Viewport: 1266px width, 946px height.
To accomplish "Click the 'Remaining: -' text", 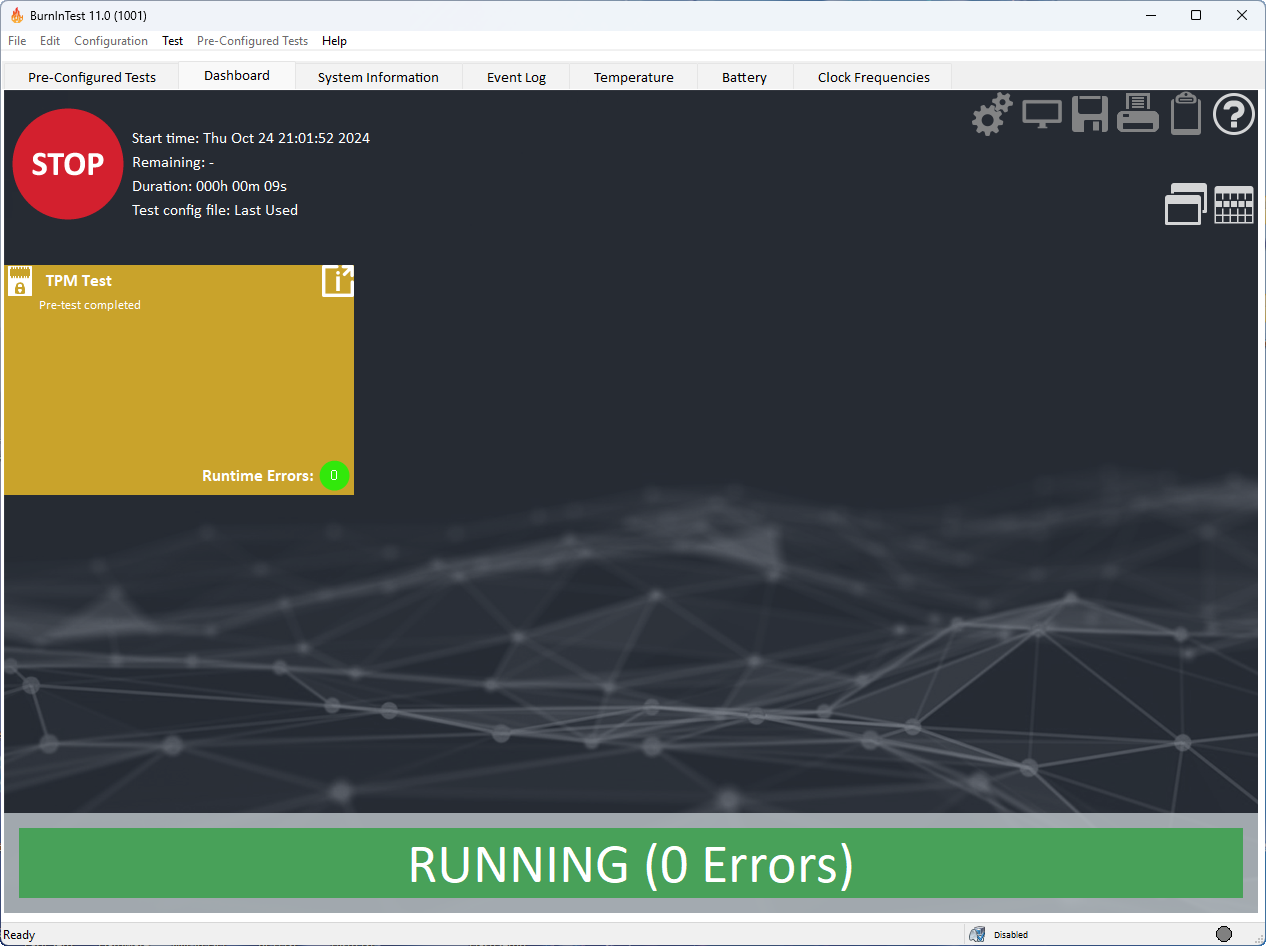I will point(173,162).
